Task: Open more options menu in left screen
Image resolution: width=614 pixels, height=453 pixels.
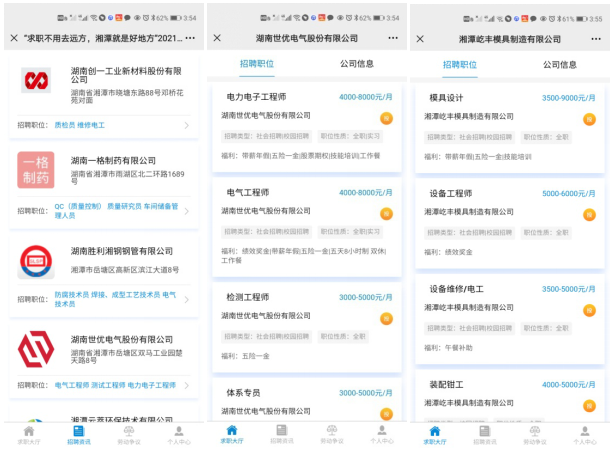Action: (x=190, y=38)
